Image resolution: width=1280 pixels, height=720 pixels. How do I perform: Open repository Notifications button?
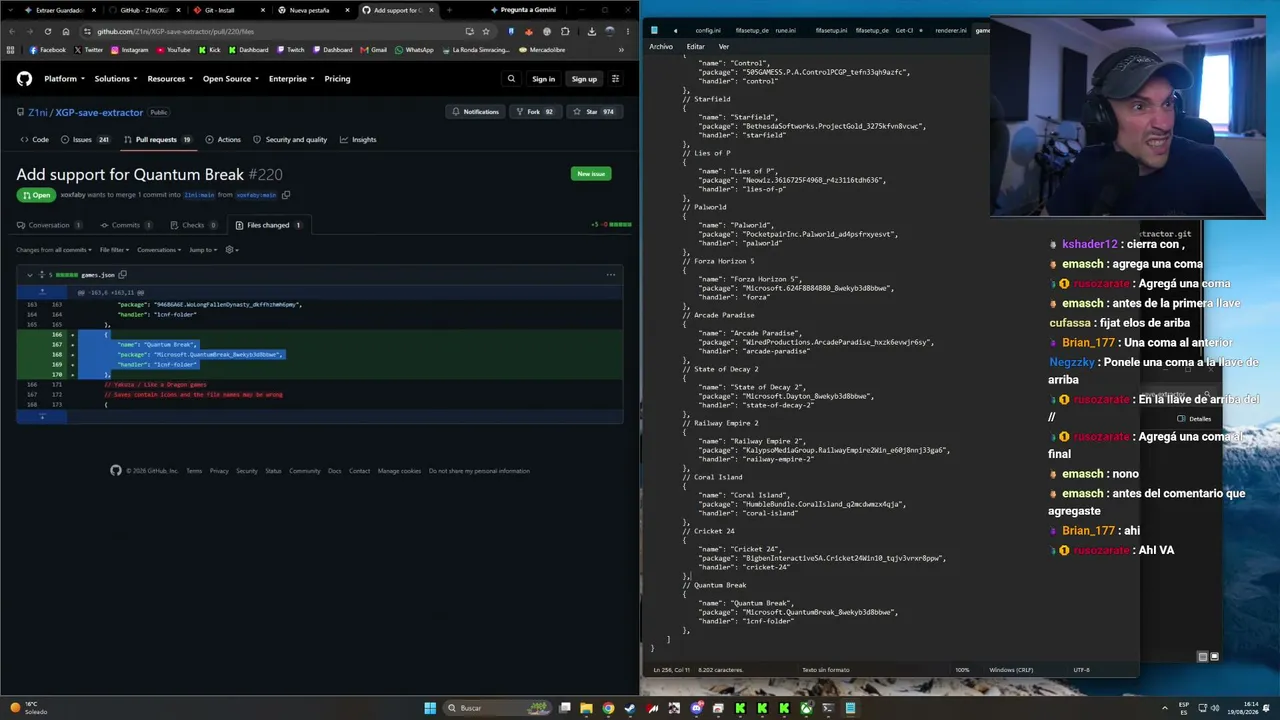click(x=475, y=112)
